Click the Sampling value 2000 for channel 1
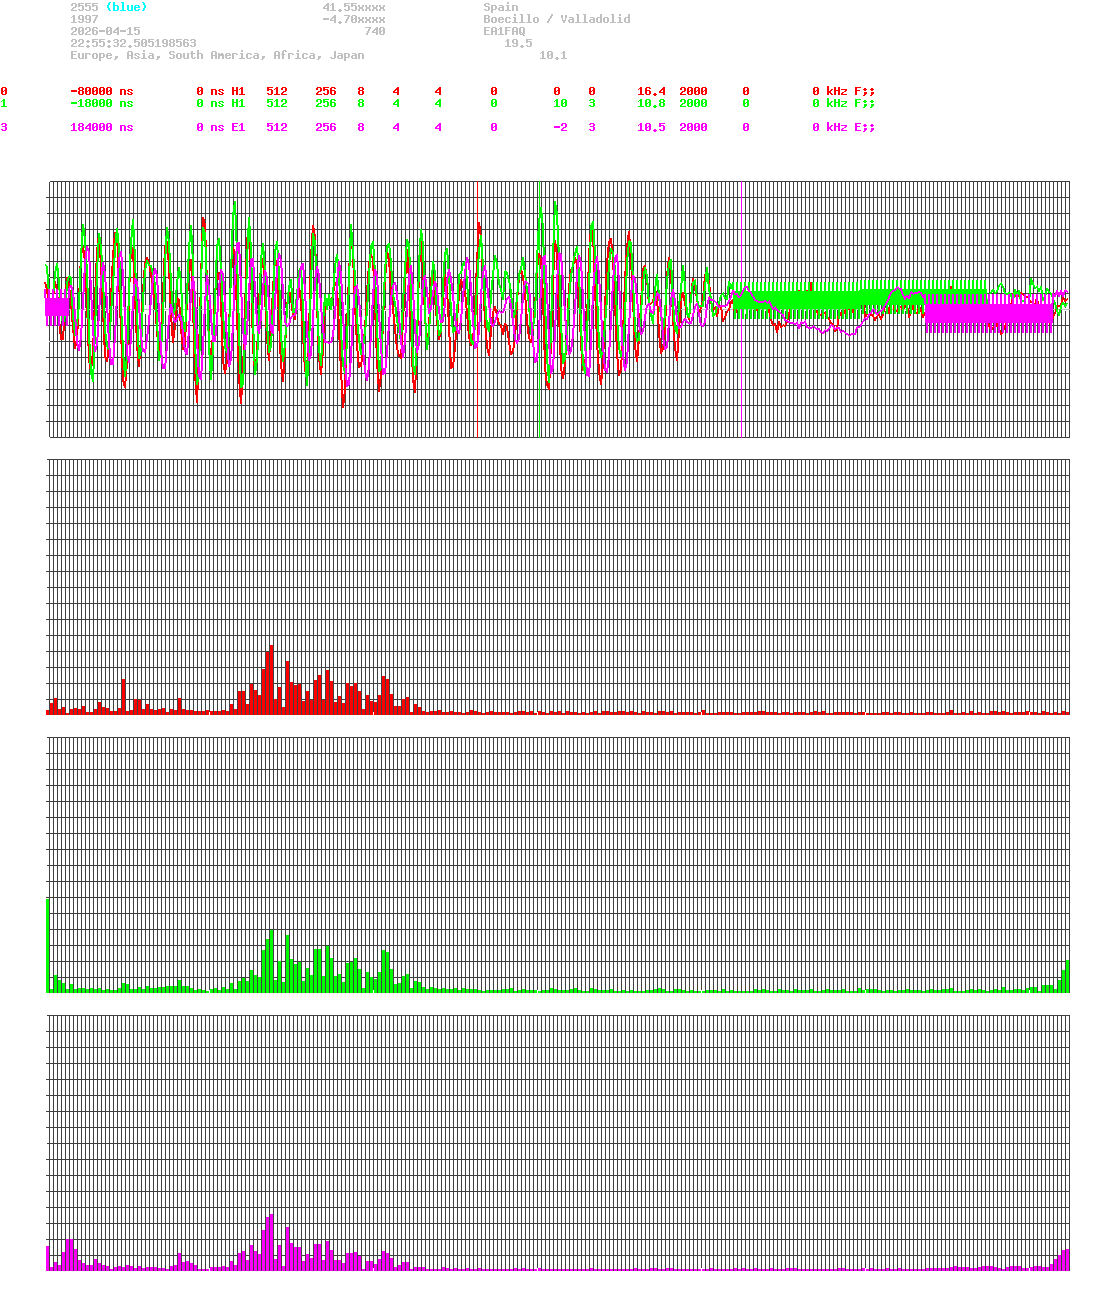Image resolution: width=1095 pixels, height=1293 pixels. coord(694,103)
